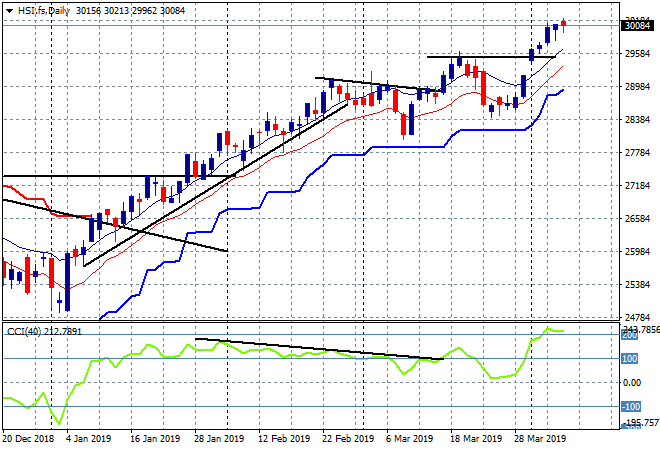This screenshot has height=450, width=660.
Task: Click the 20 Dec 2018 date label
Action: [27, 438]
